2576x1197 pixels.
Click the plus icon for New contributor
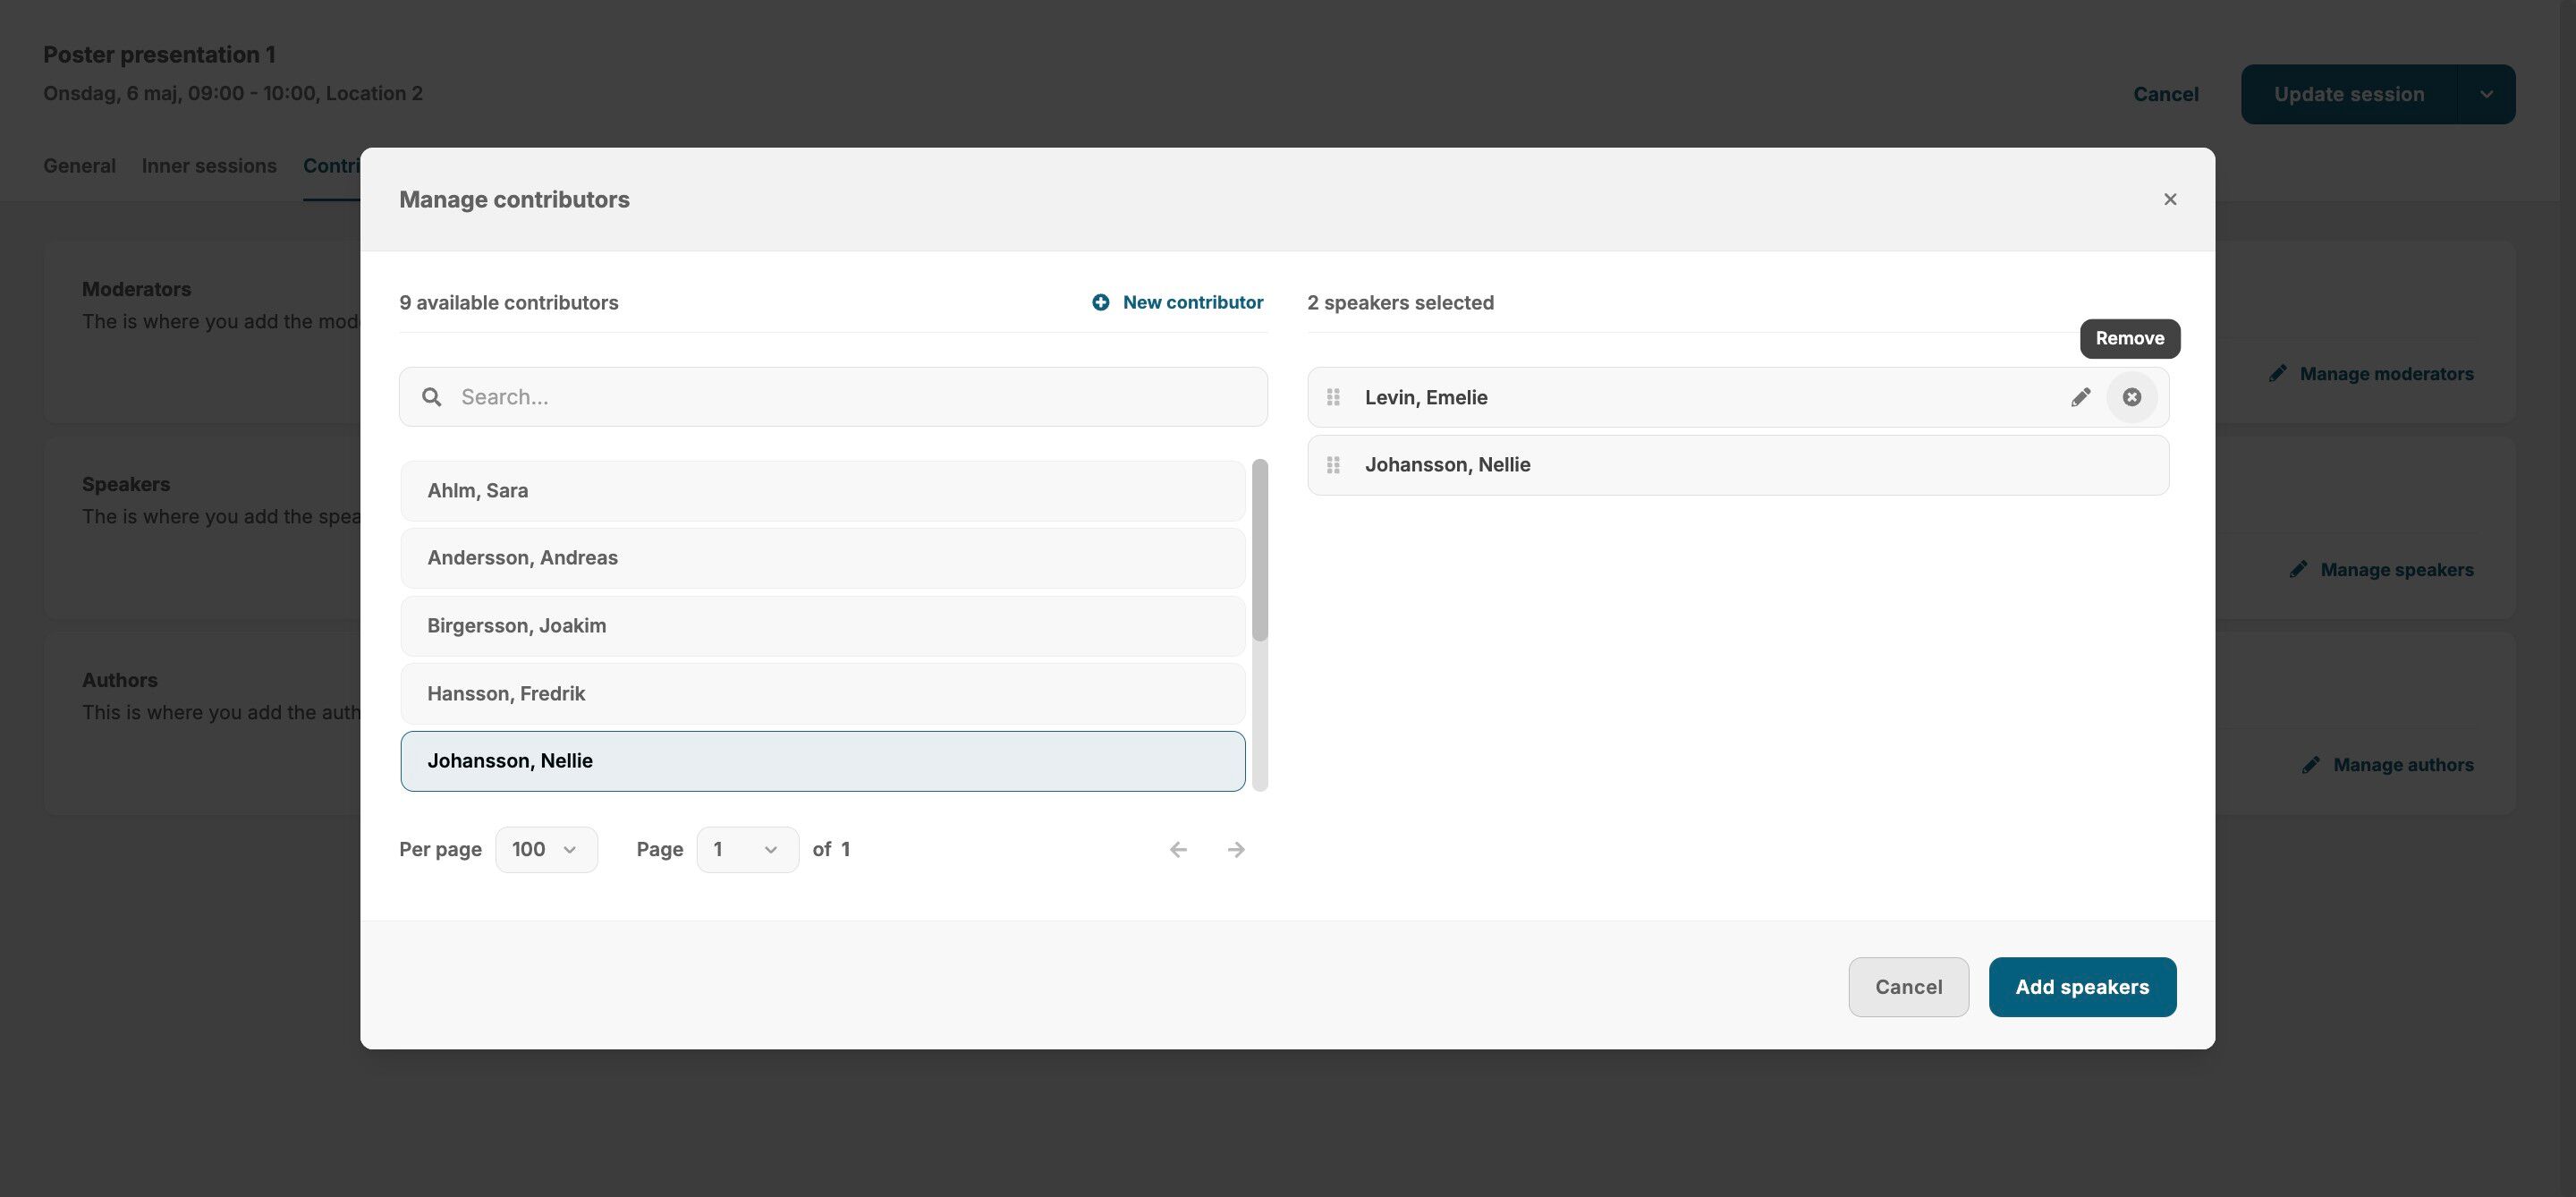point(1100,302)
